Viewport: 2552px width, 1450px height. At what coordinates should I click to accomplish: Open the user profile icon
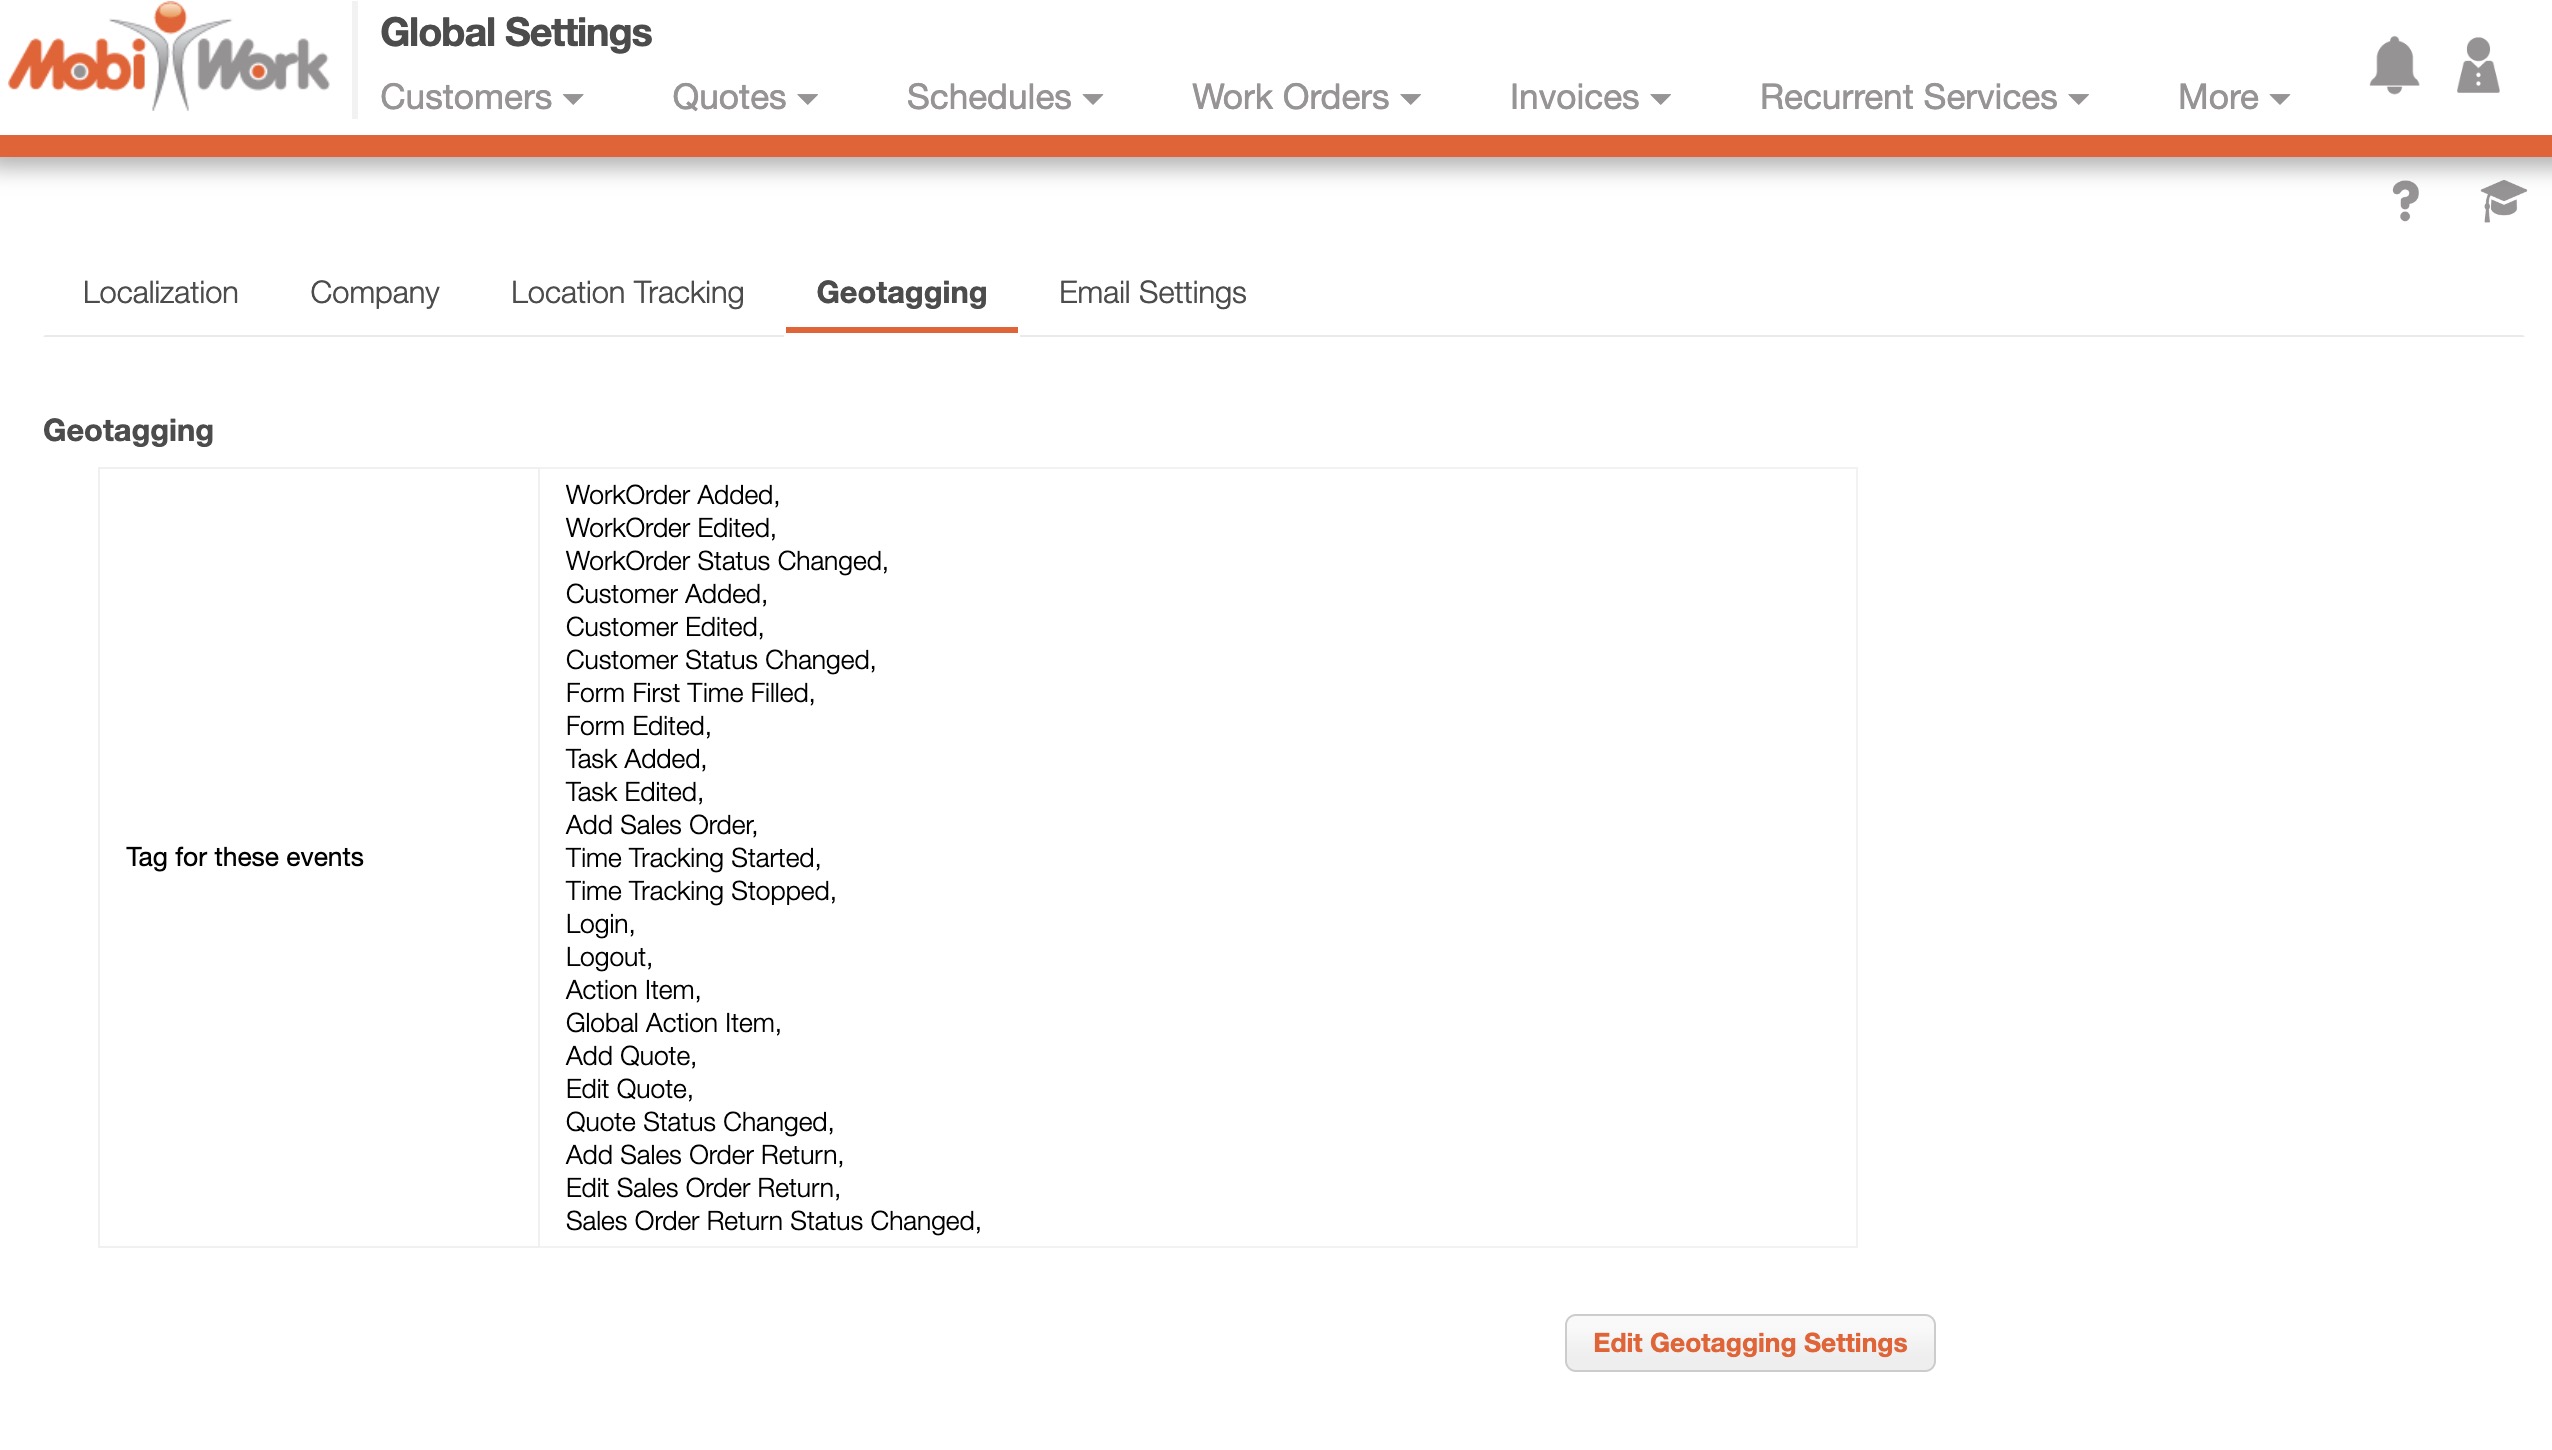[2478, 66]
